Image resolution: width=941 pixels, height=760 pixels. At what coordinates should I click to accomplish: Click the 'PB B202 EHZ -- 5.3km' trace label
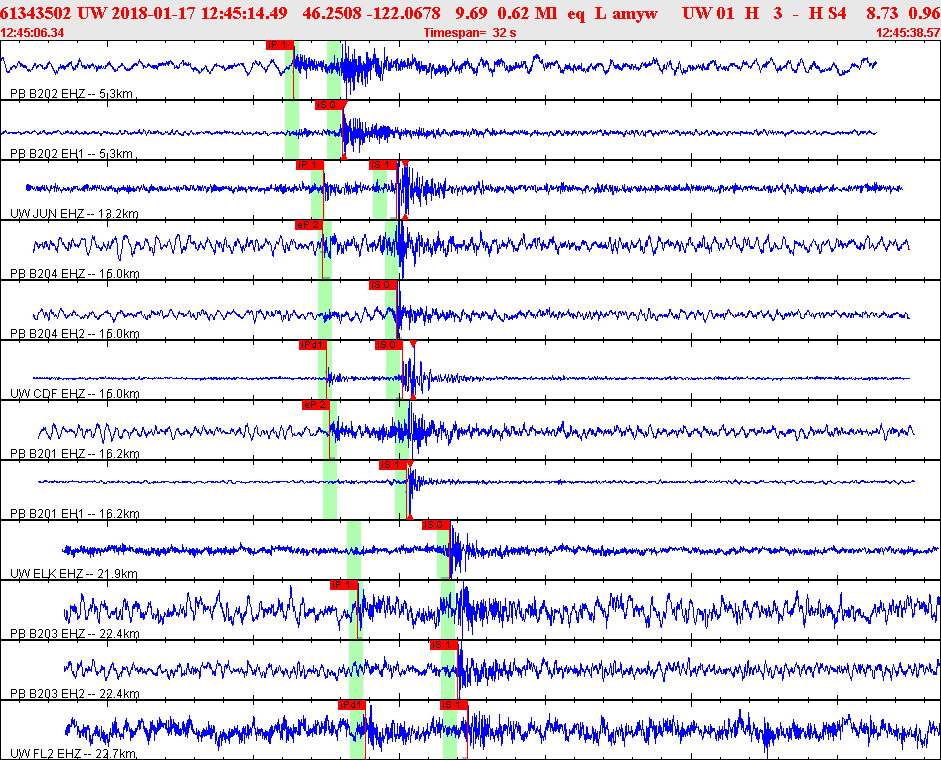coord(71,94)
